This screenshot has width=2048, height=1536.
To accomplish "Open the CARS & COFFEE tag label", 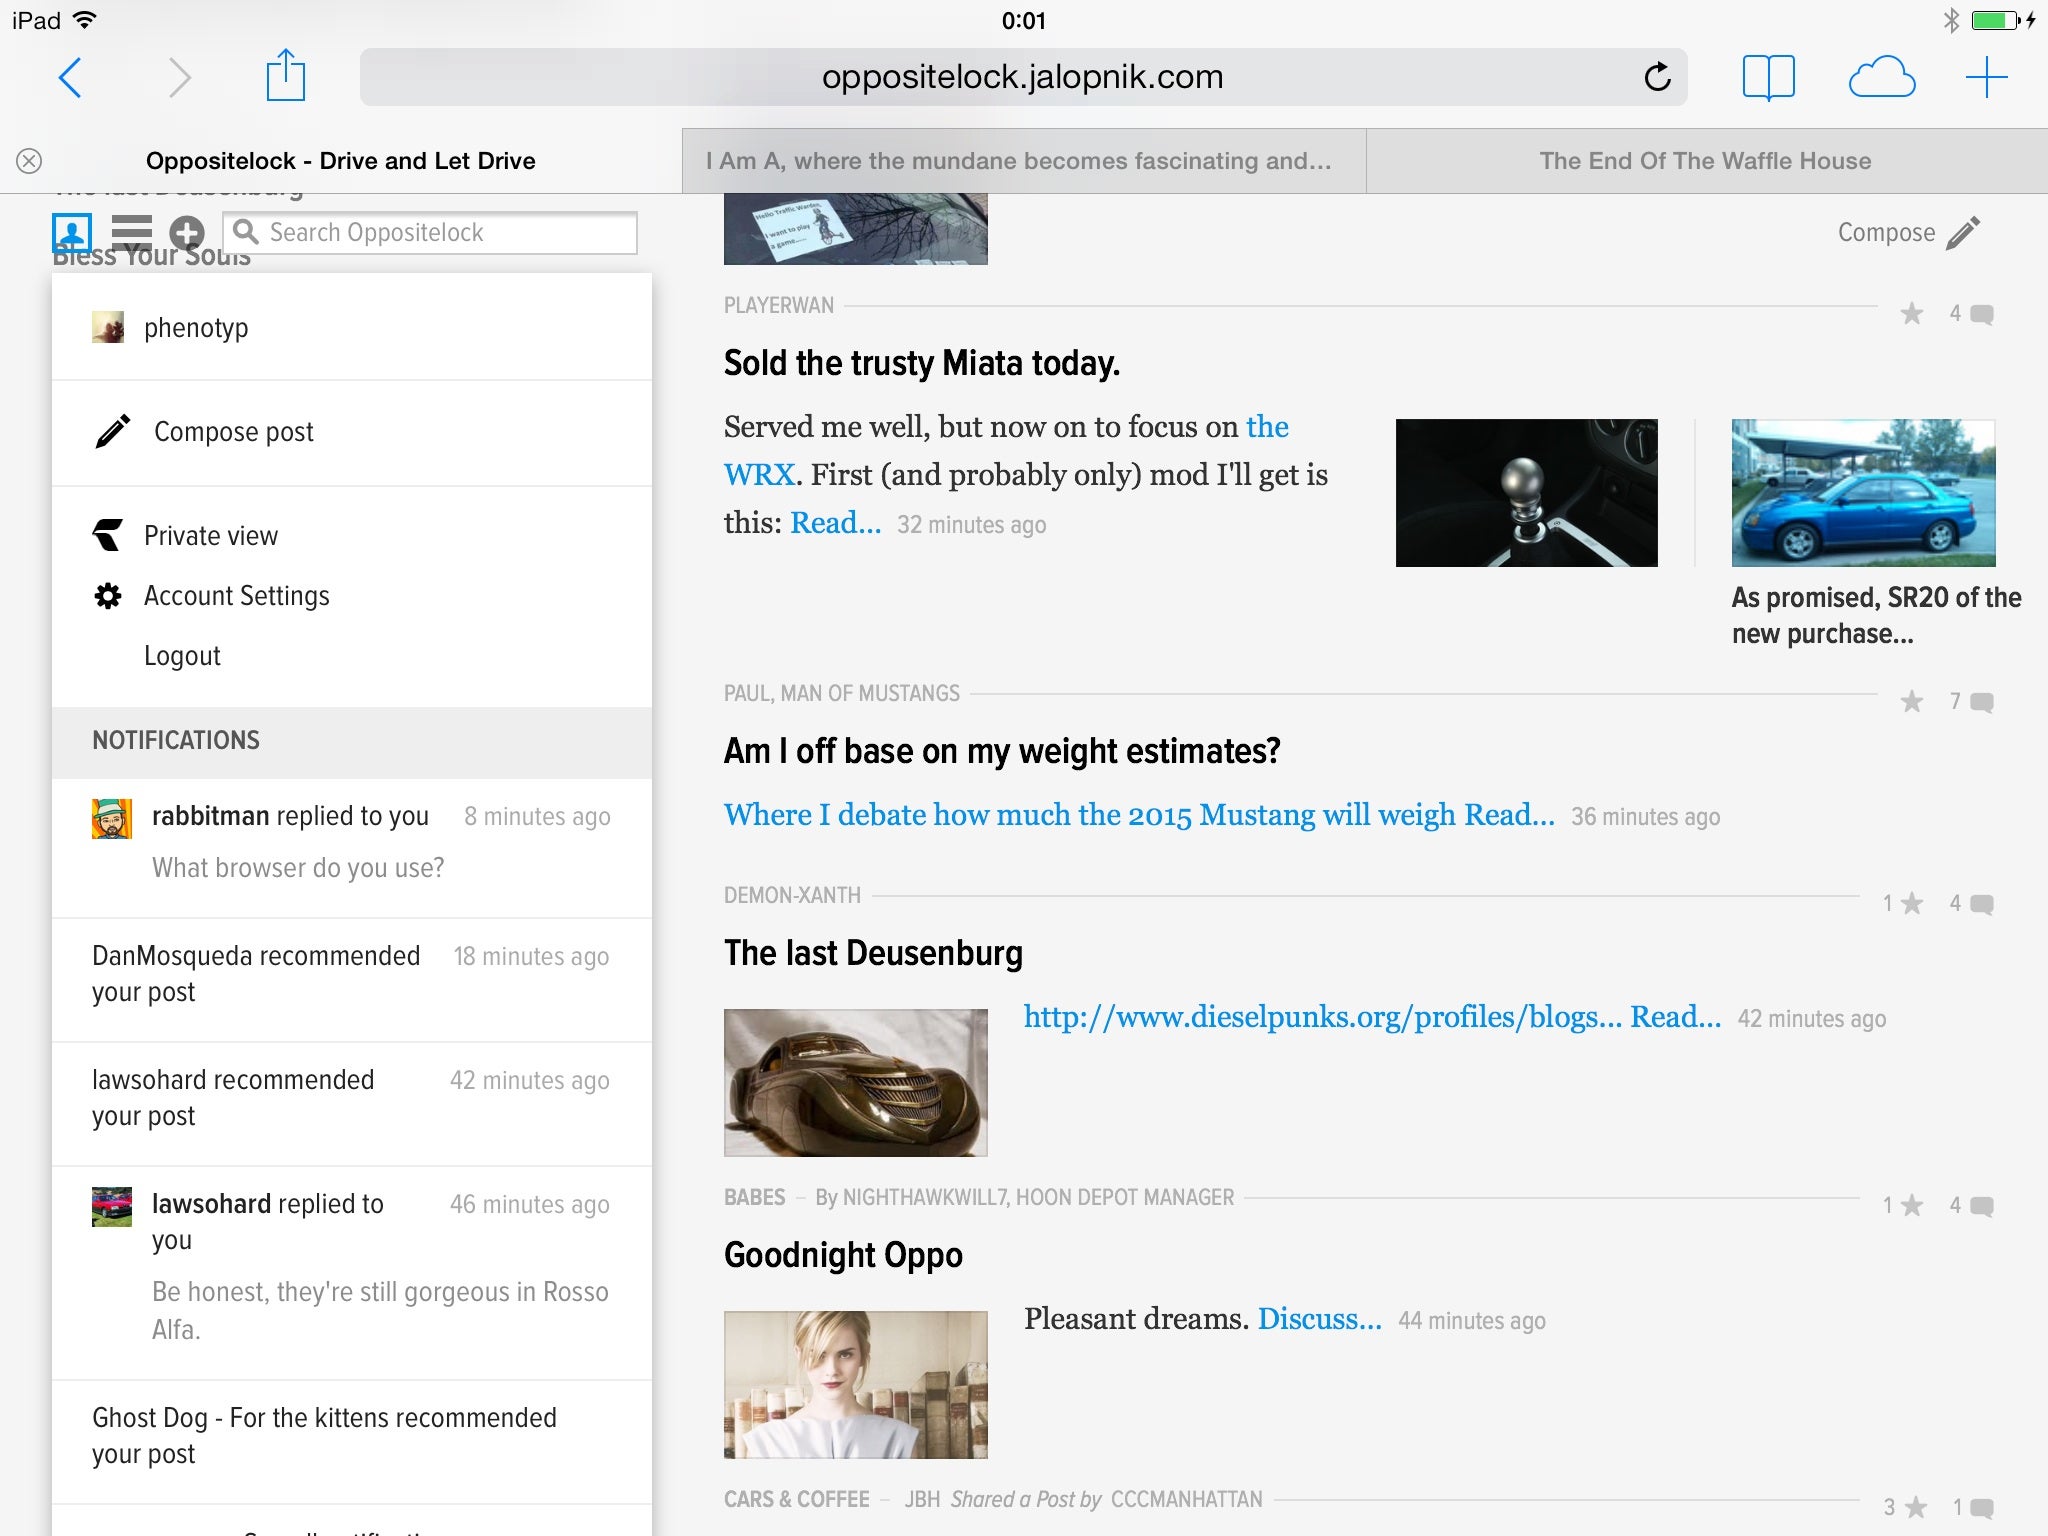I will pyautogui.click(x=797, y=1500).
